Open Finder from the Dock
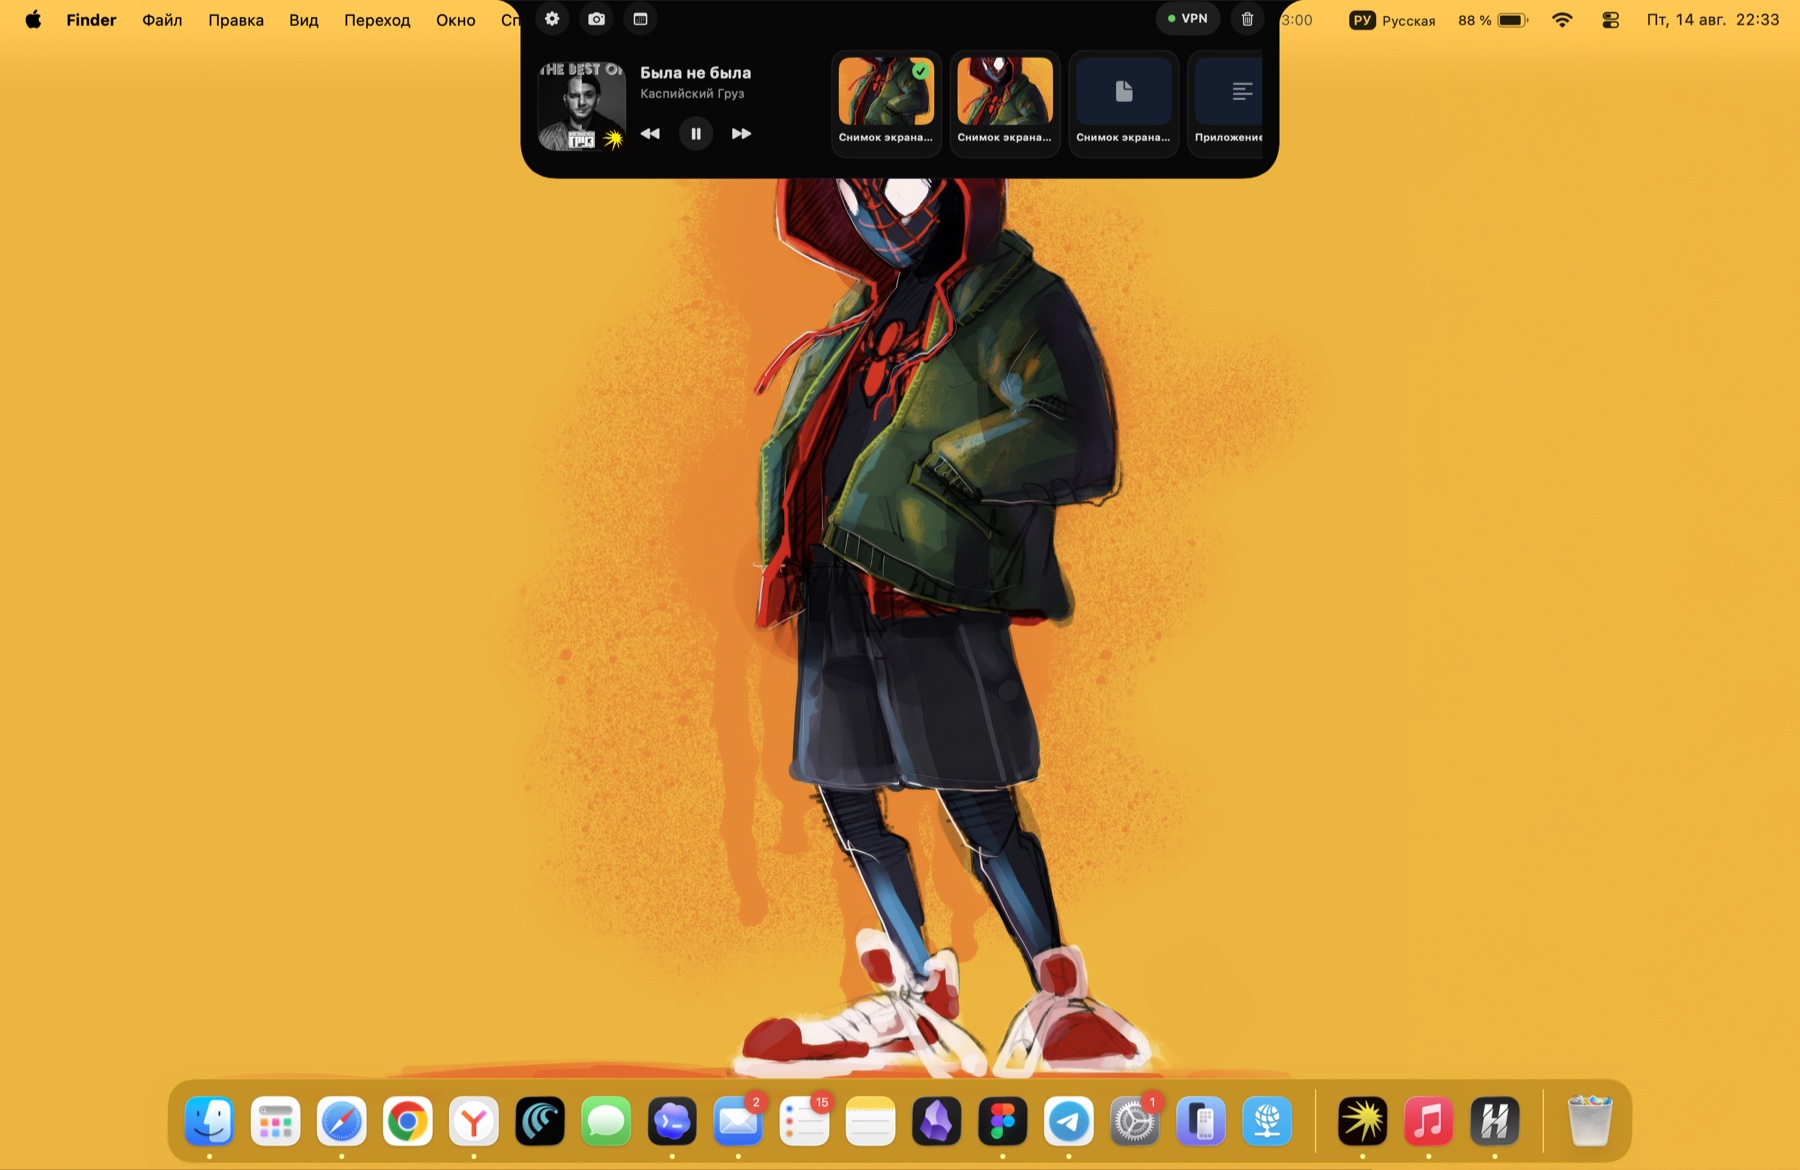Screen dimensions: 1800x1170 click(210, 1121)
